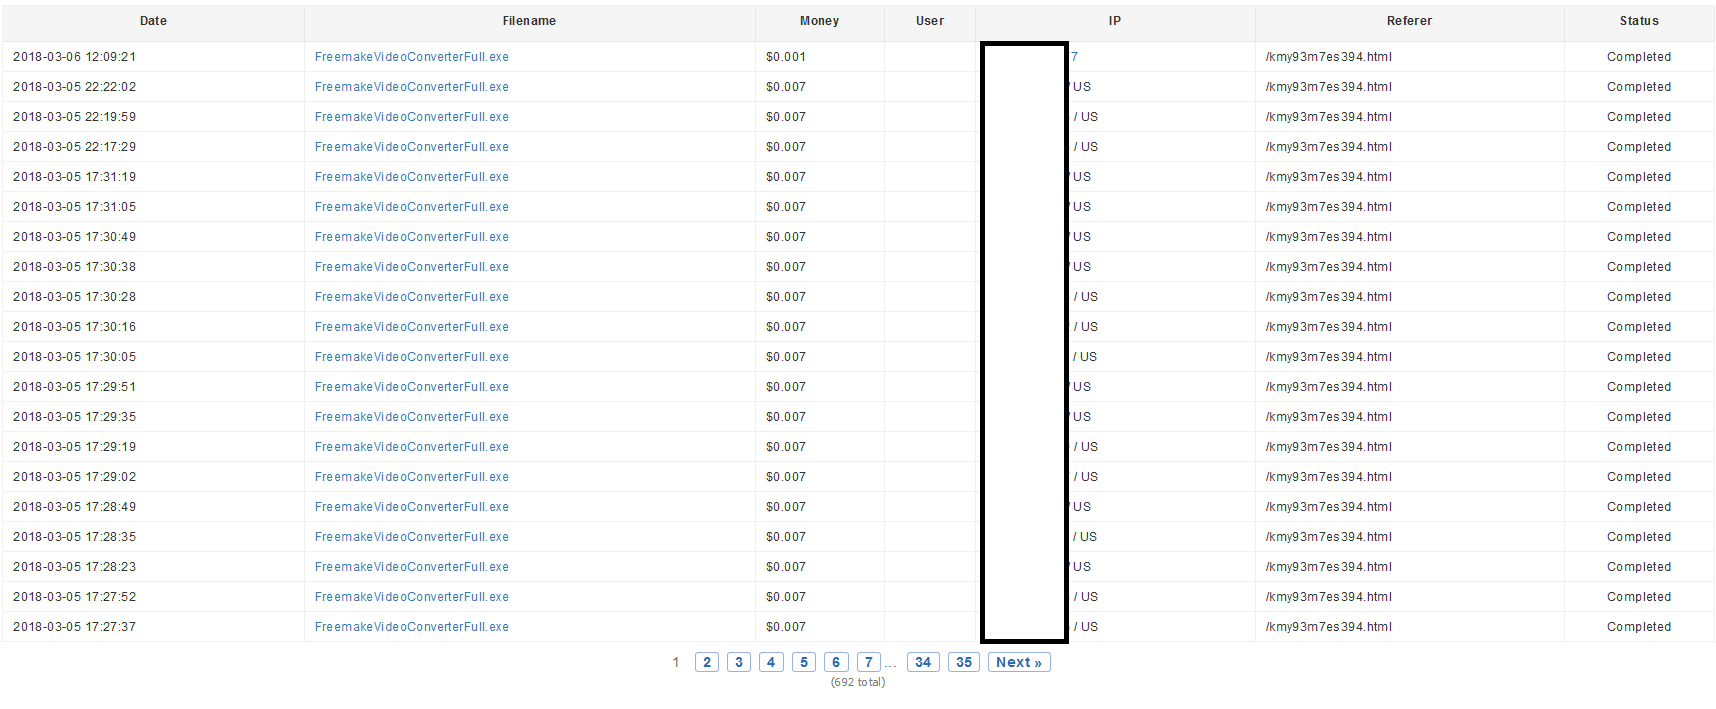The width and height of the screenshot is (1716, 709).
Task: Open FreemakeVideoConverterFull.exe link dated 2018-03-05 22:22:02
Action: (412, 87)
